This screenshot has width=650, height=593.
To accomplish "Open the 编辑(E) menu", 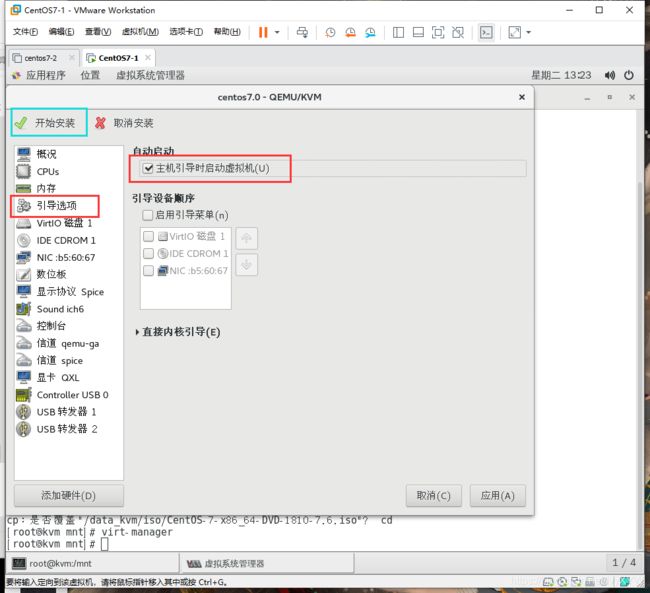I will coord(61,32).
